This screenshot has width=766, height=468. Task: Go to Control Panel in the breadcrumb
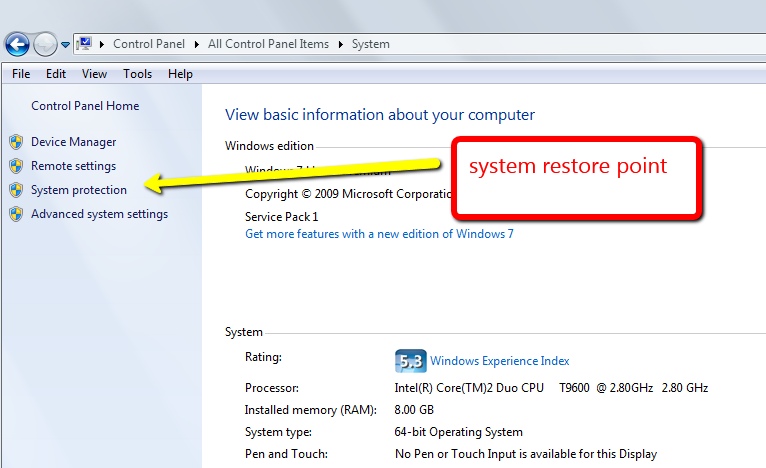(149, 44)
